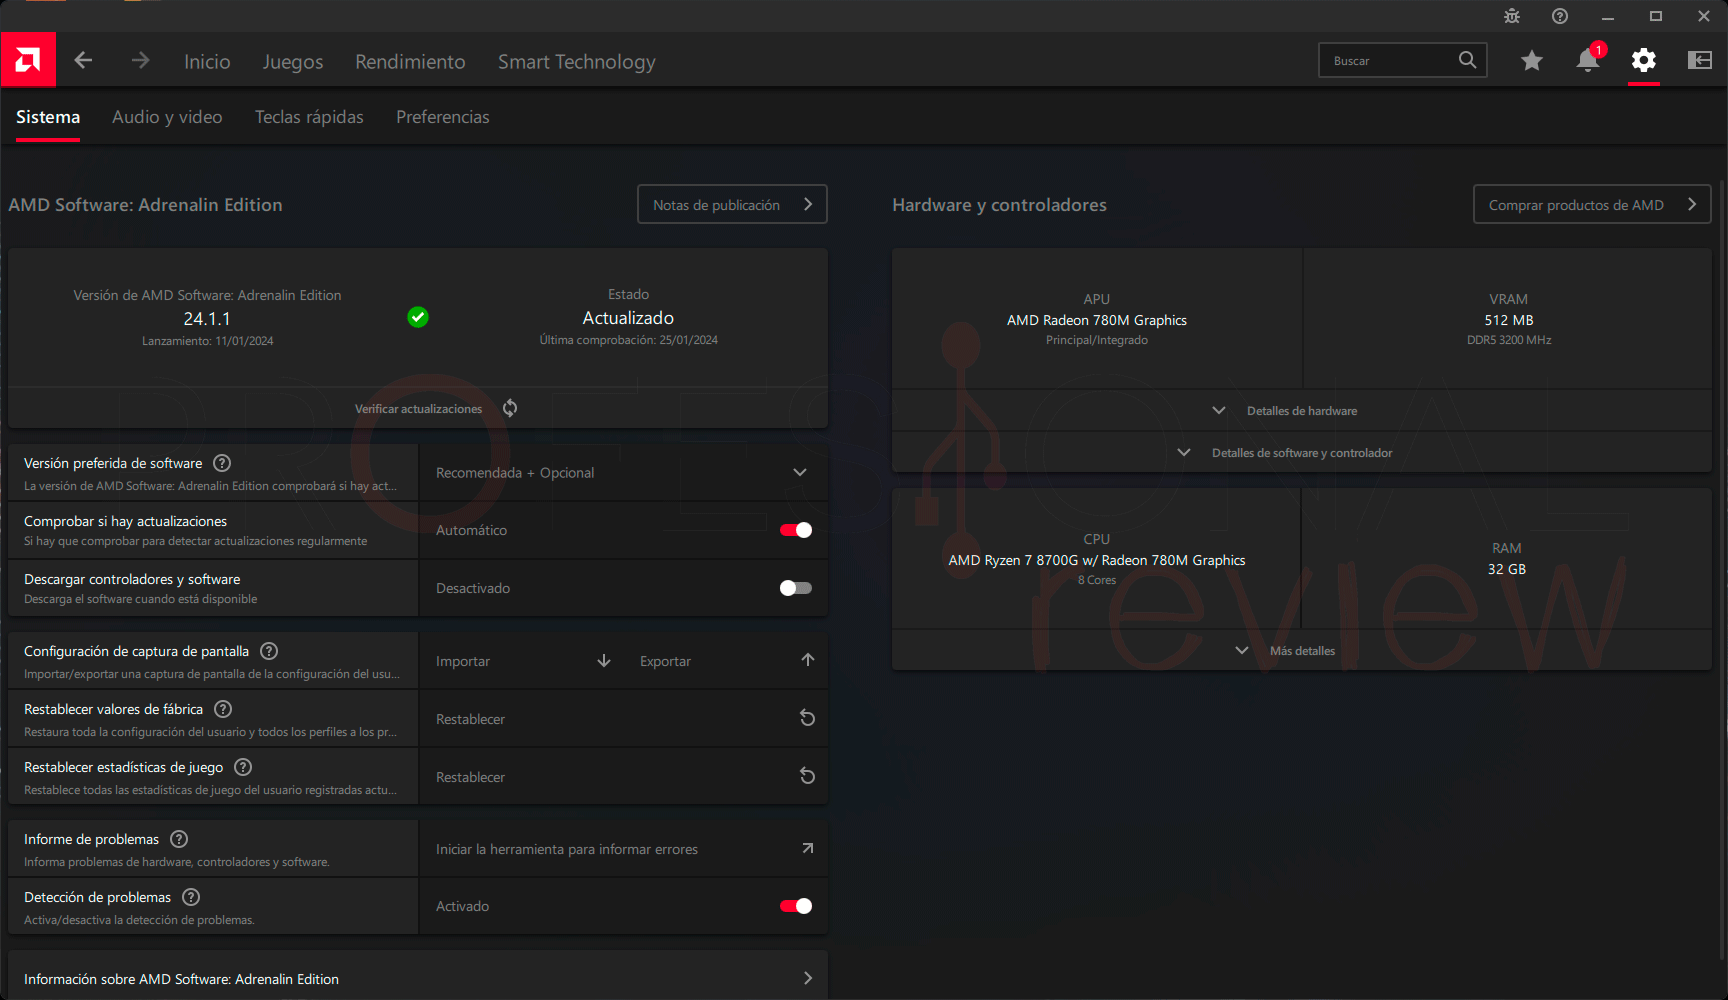Click AMD Radeon 780M Graphics APU text
Image resolution: width=1728 pixels, height=1000 pixels.
[1097, 320]
